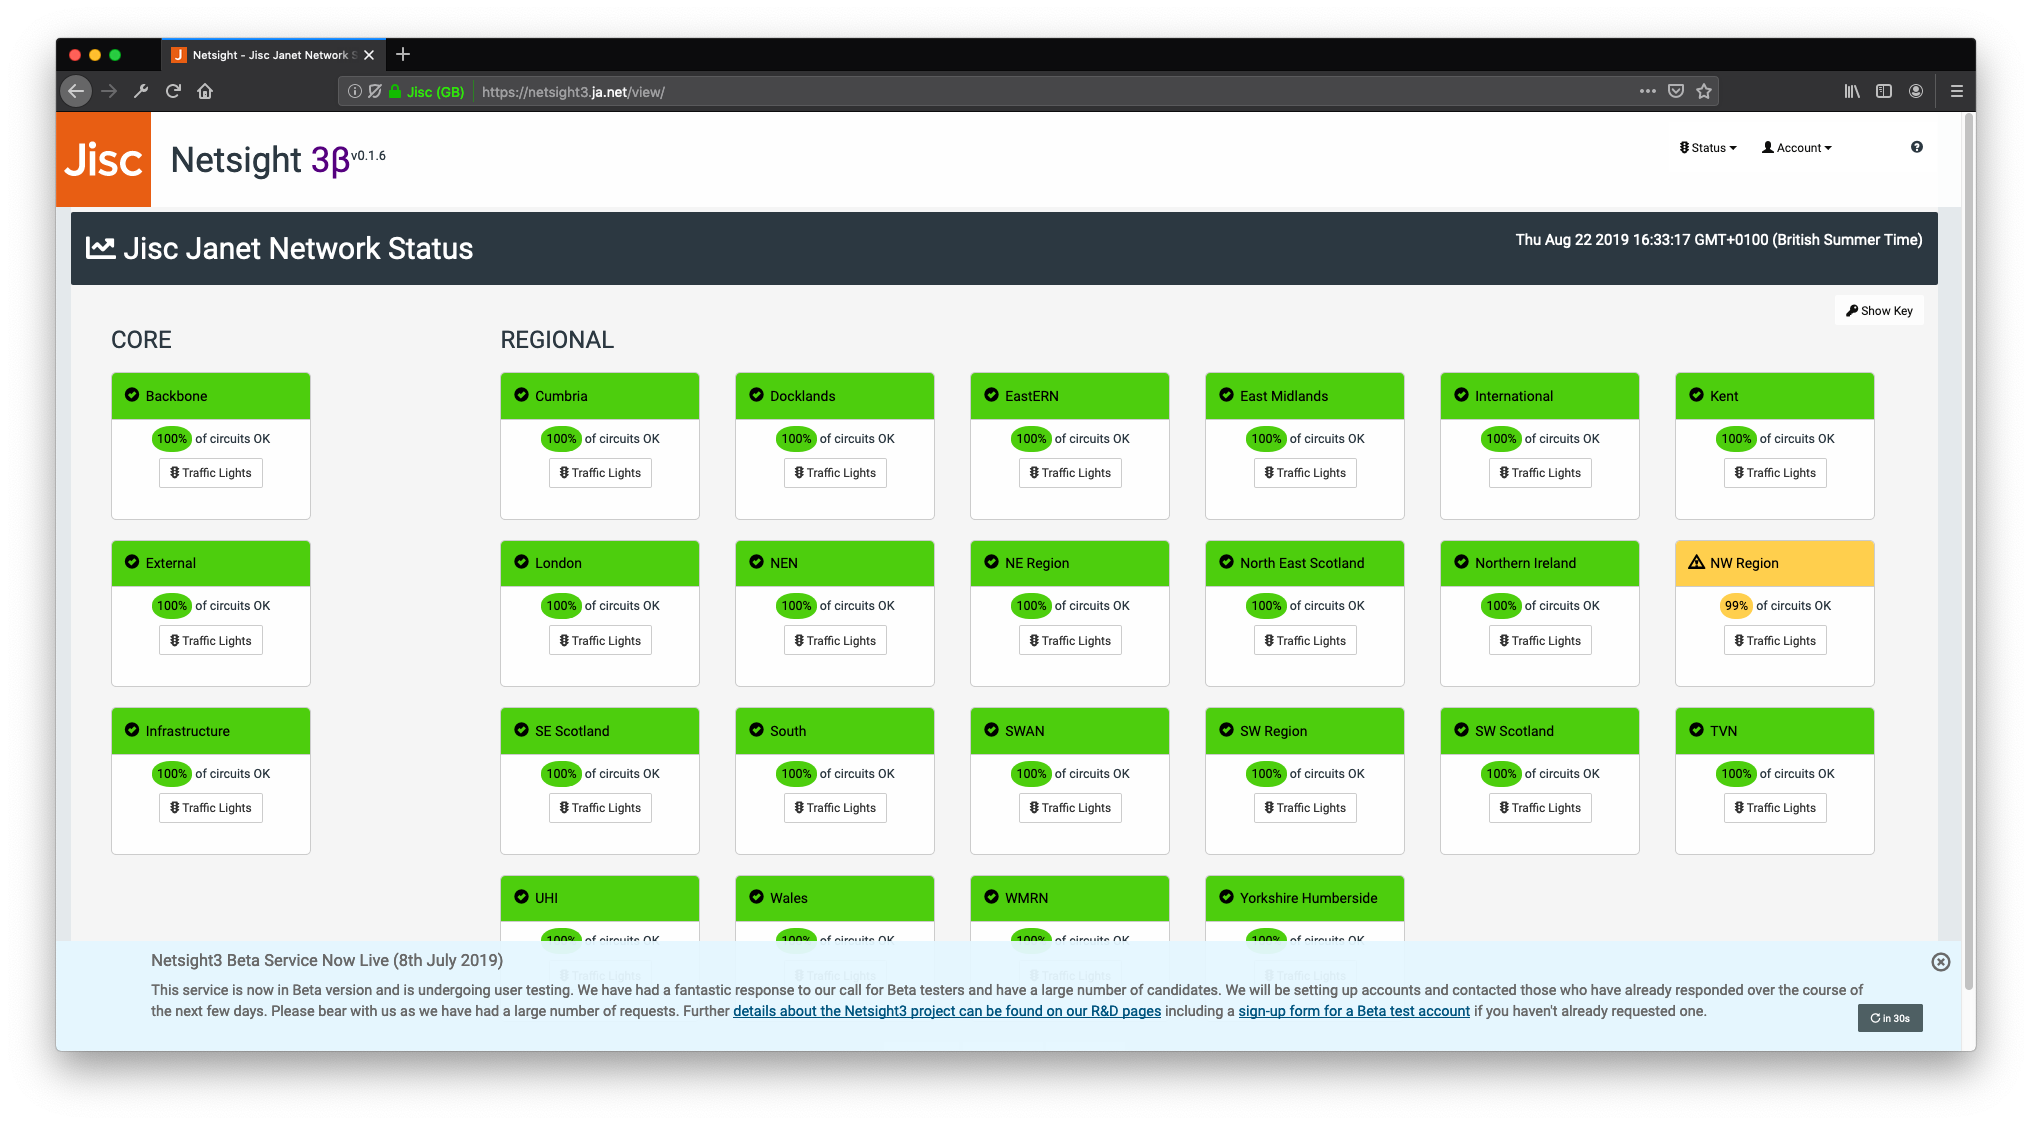
Task: Open the Account dropdown menu
Action: pyautogui.click(x=1797, y=148)
